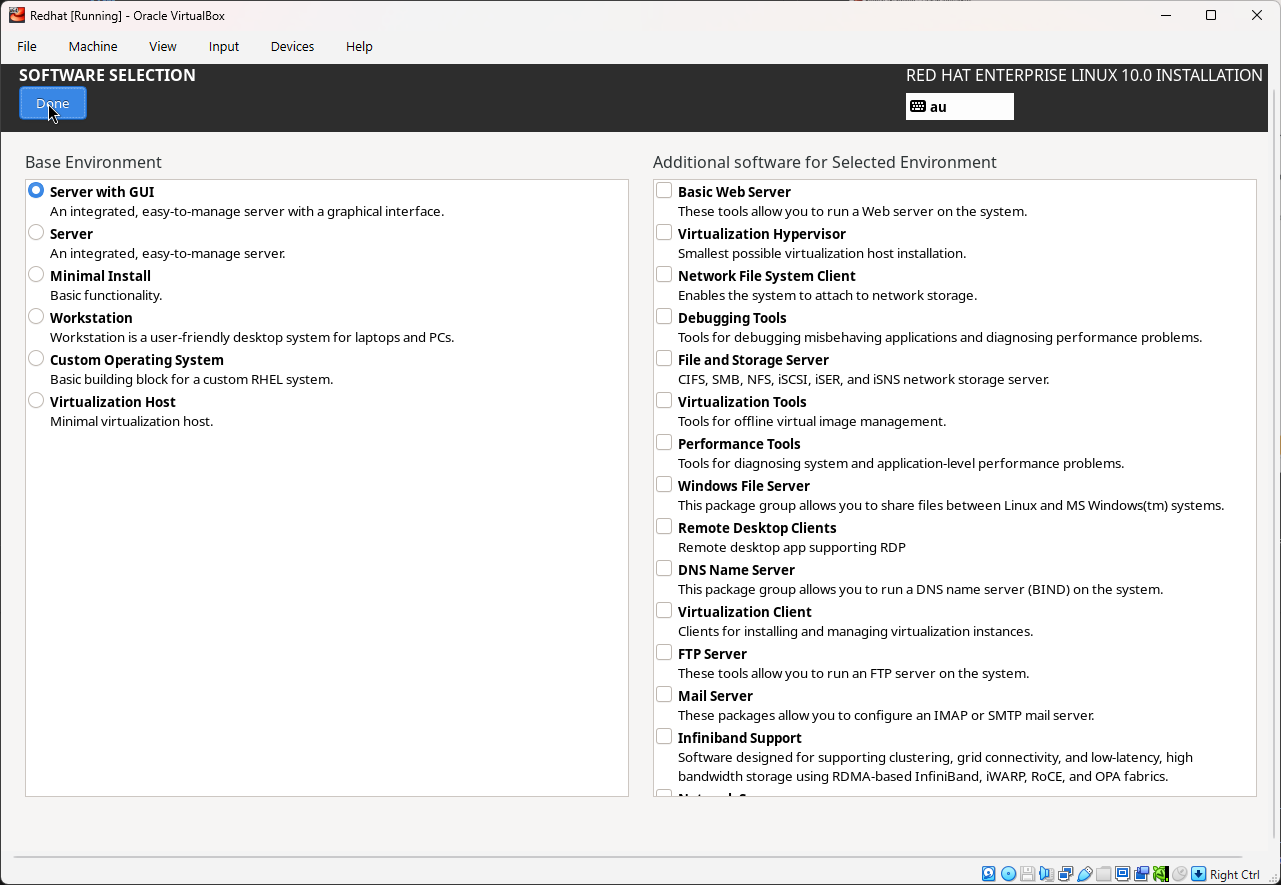Enable Windows File Server software

point(663,484)
